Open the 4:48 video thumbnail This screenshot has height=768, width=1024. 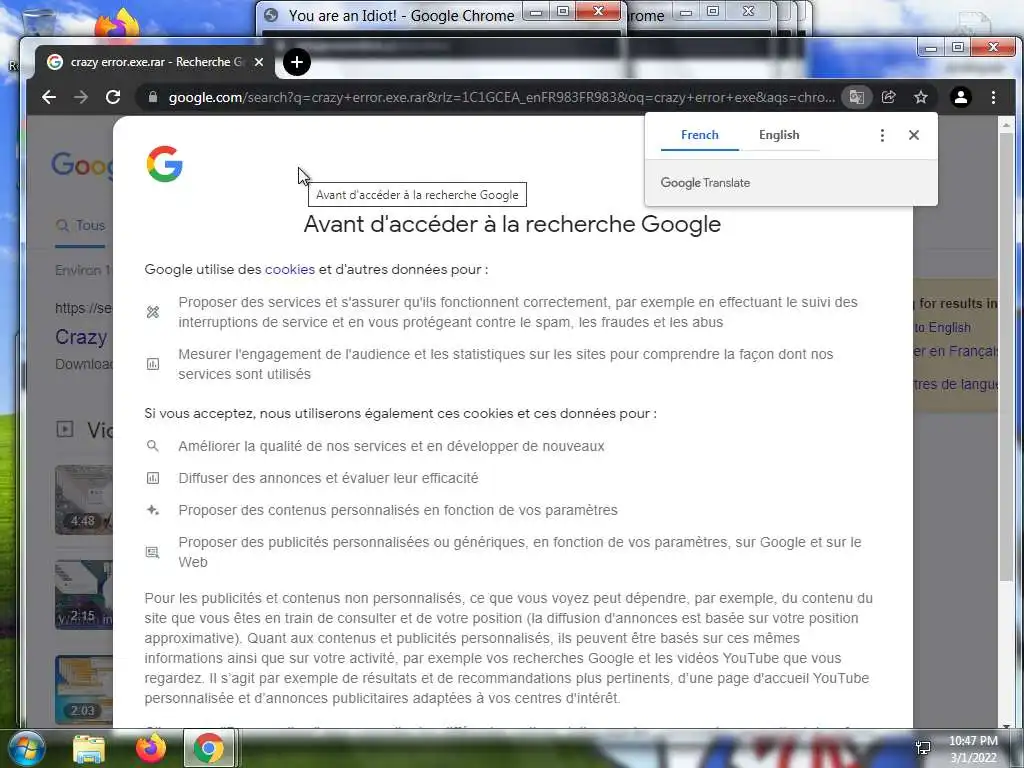click(84, 500)
